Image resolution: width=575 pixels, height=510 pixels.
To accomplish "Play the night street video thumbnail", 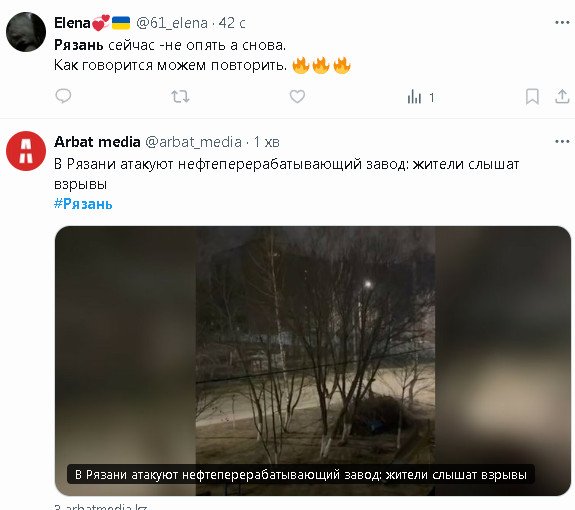I will [313, 361].
